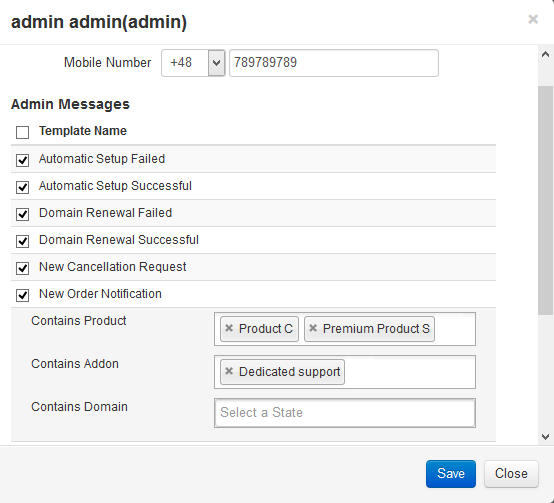The image size is (554, 503).
Task: Click the Template Name column header
Action: (83, 131)
